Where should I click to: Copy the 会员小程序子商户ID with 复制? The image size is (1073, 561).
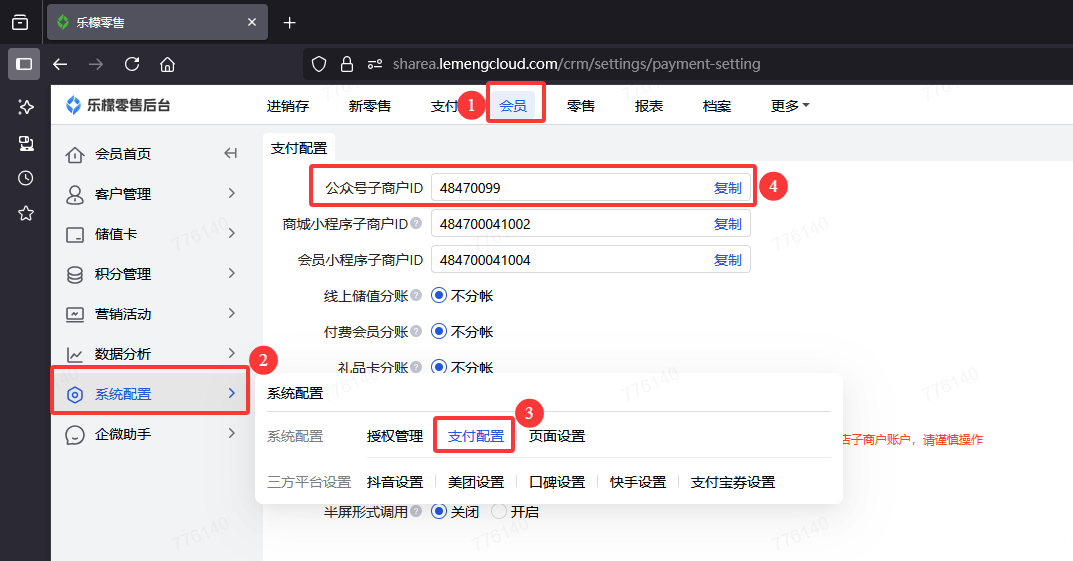[727, 260]
